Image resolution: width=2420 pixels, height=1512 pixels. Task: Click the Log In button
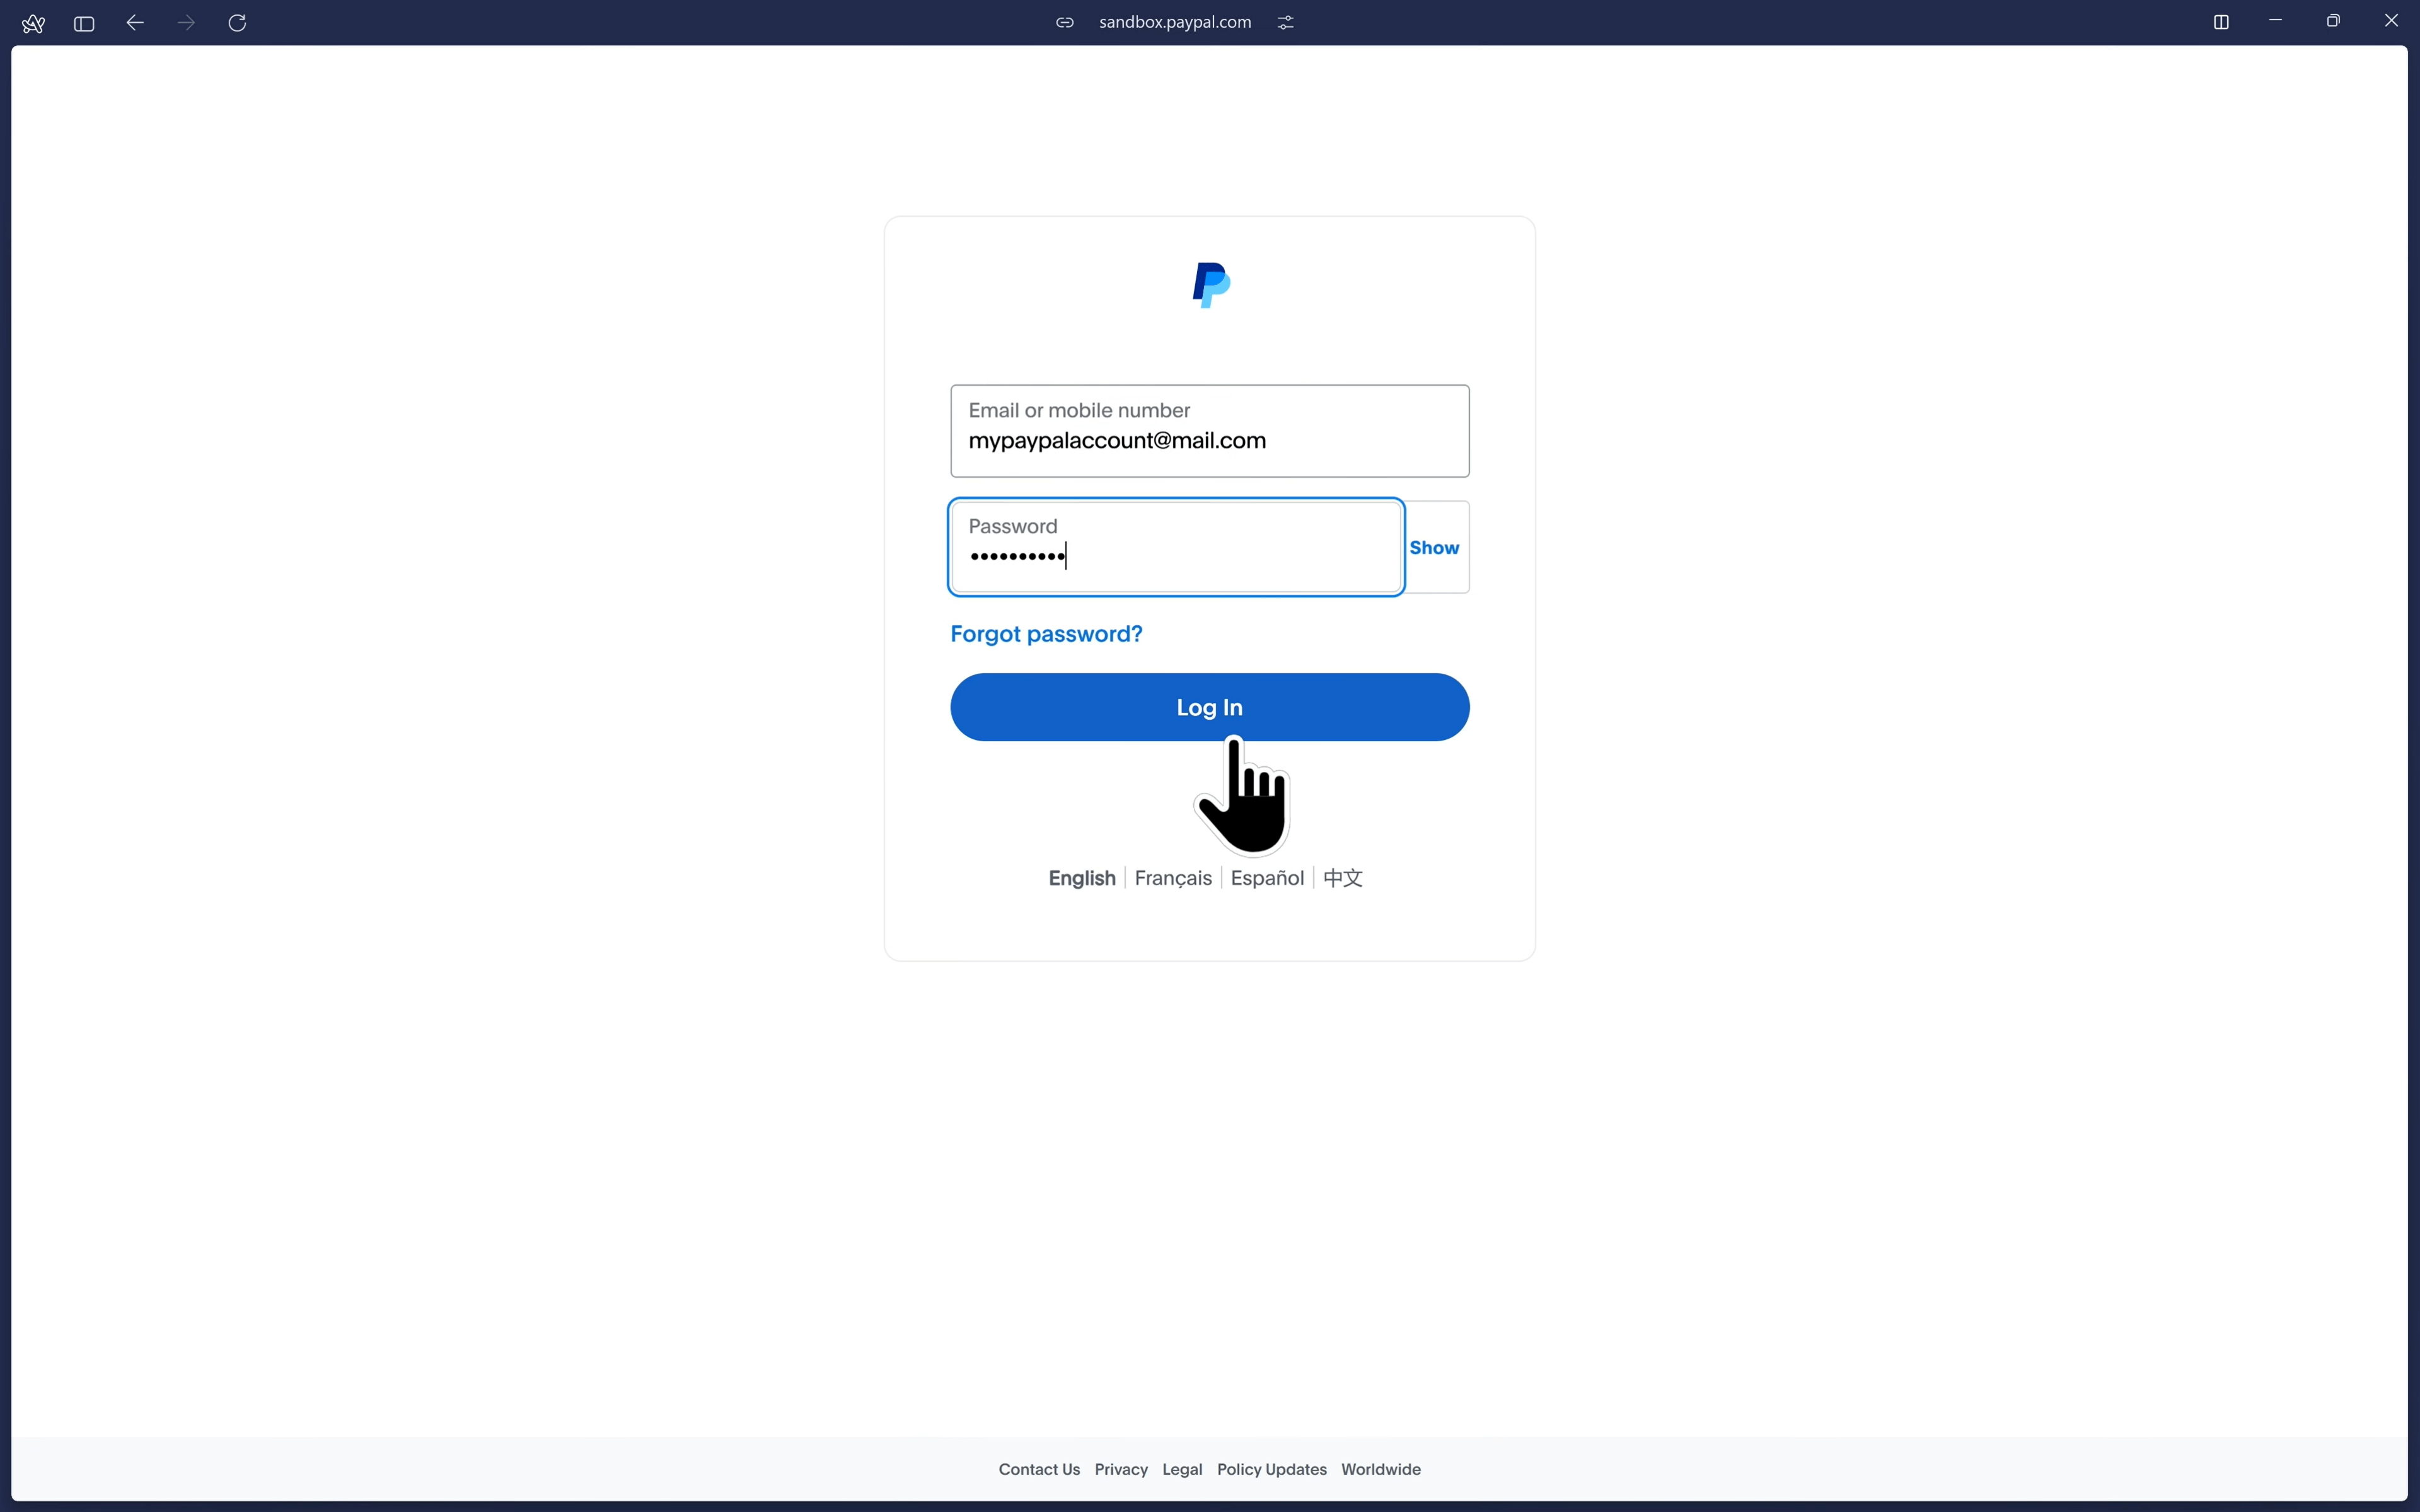(x=1209, y=707)
